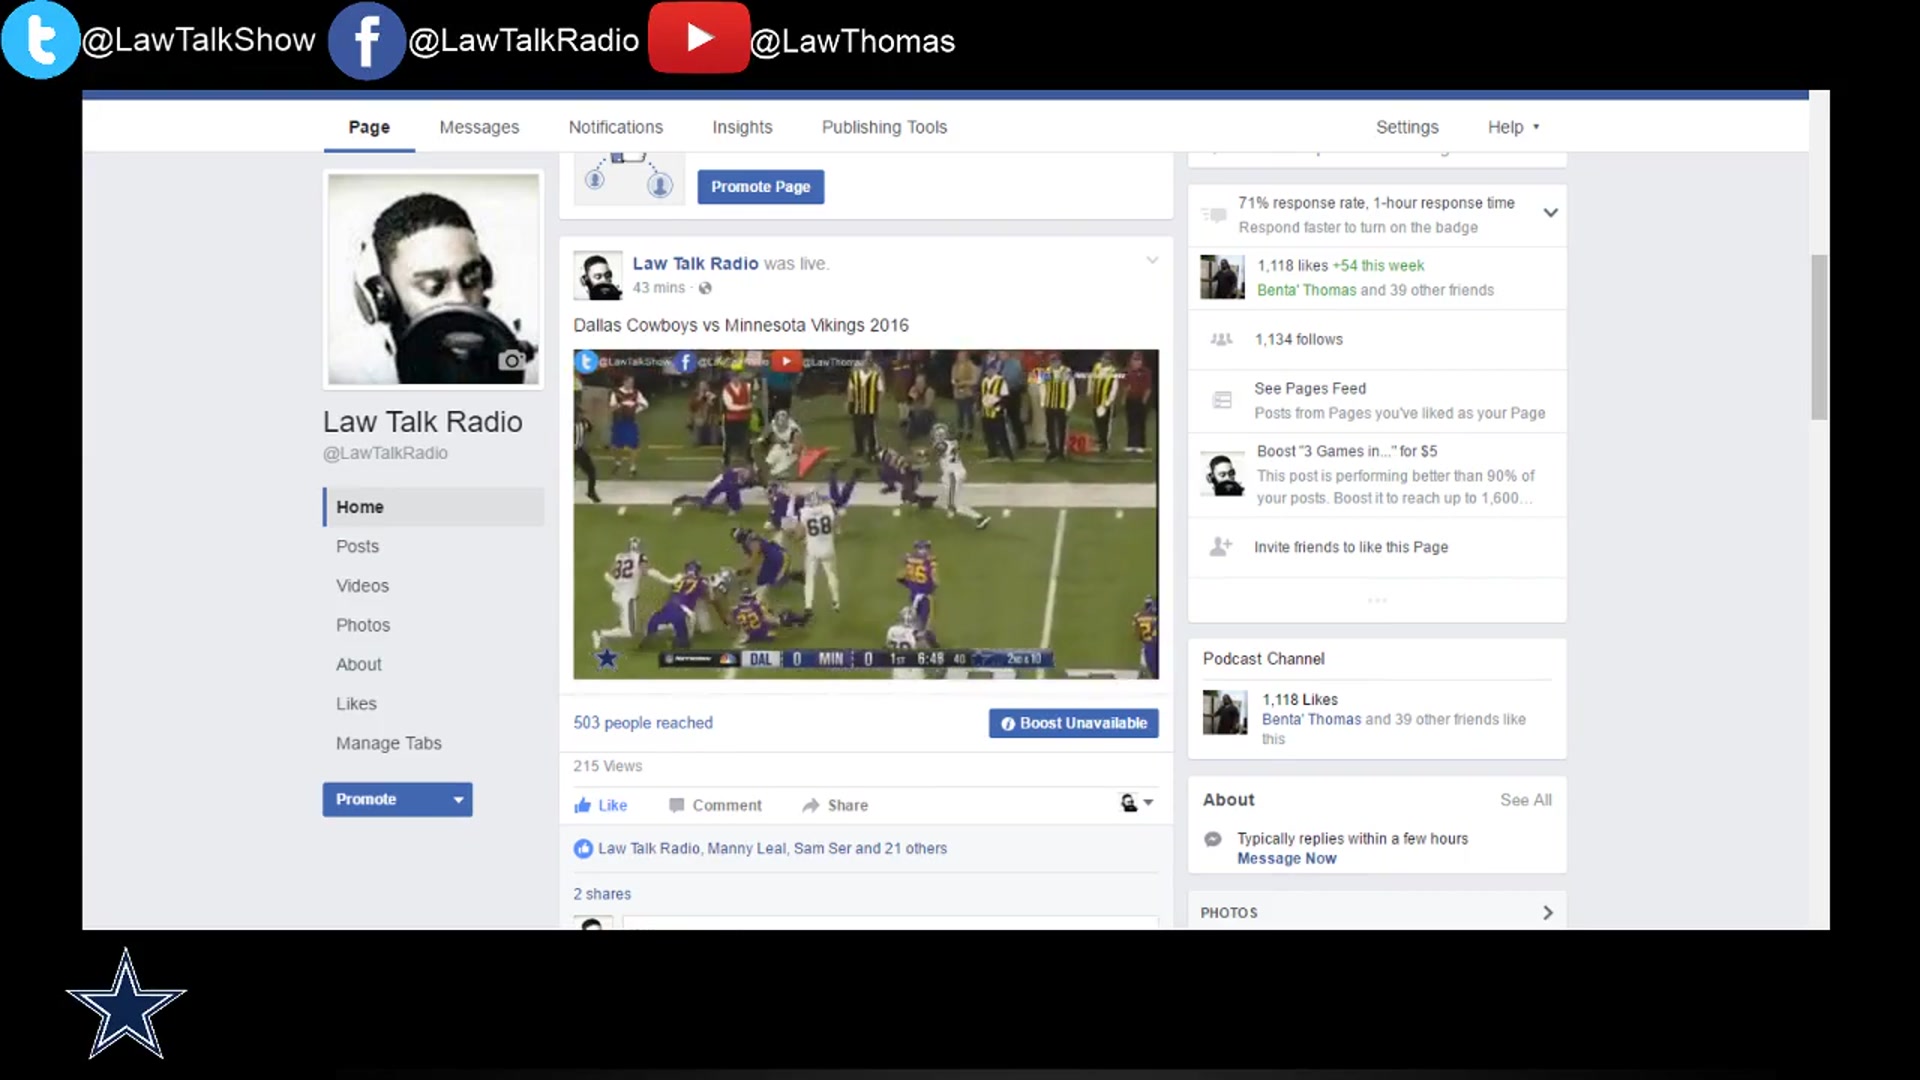Click See All in the About section
The image size is (1920, 1080).
[x=1525, y=800]
